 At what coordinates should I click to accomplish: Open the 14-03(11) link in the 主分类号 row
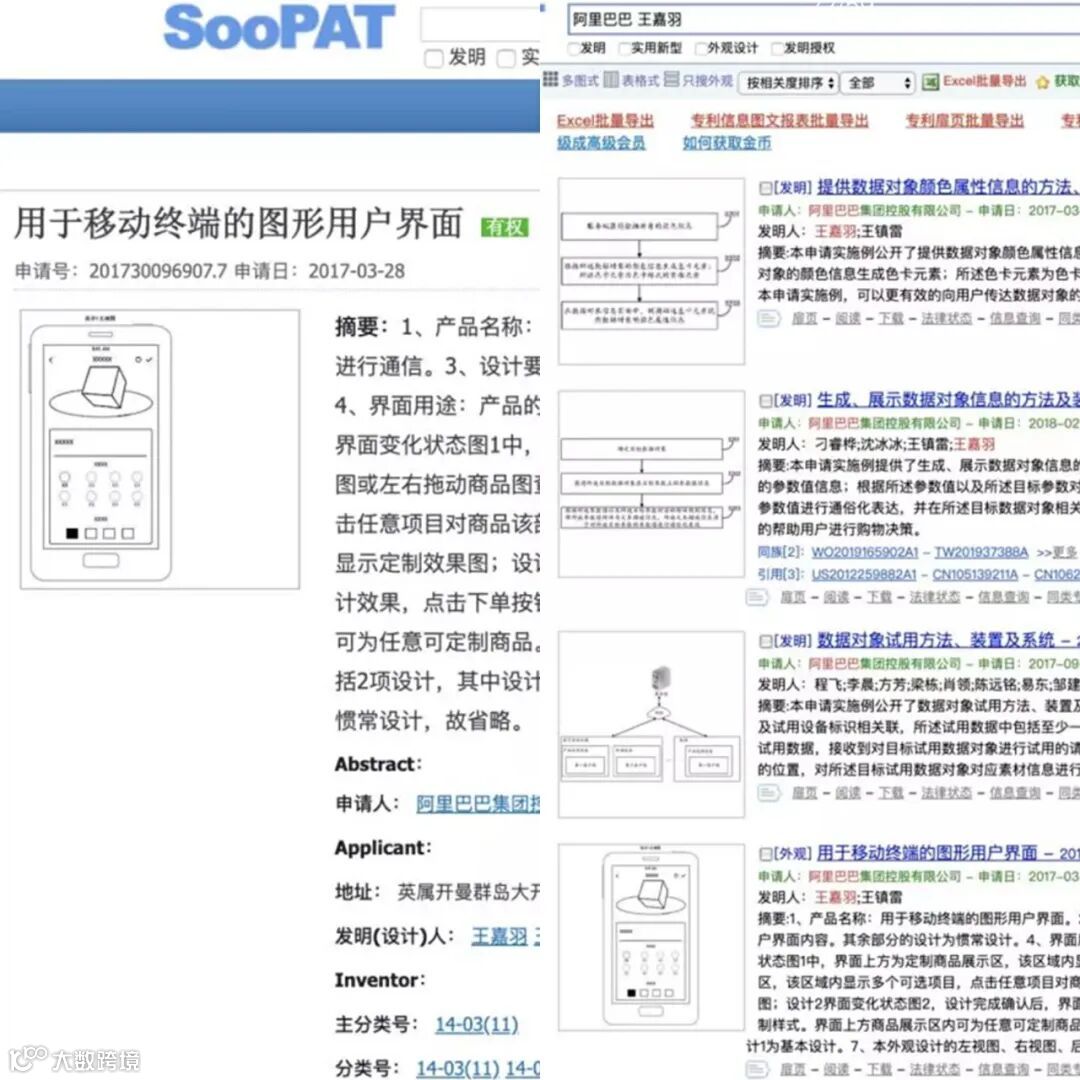477,1025
